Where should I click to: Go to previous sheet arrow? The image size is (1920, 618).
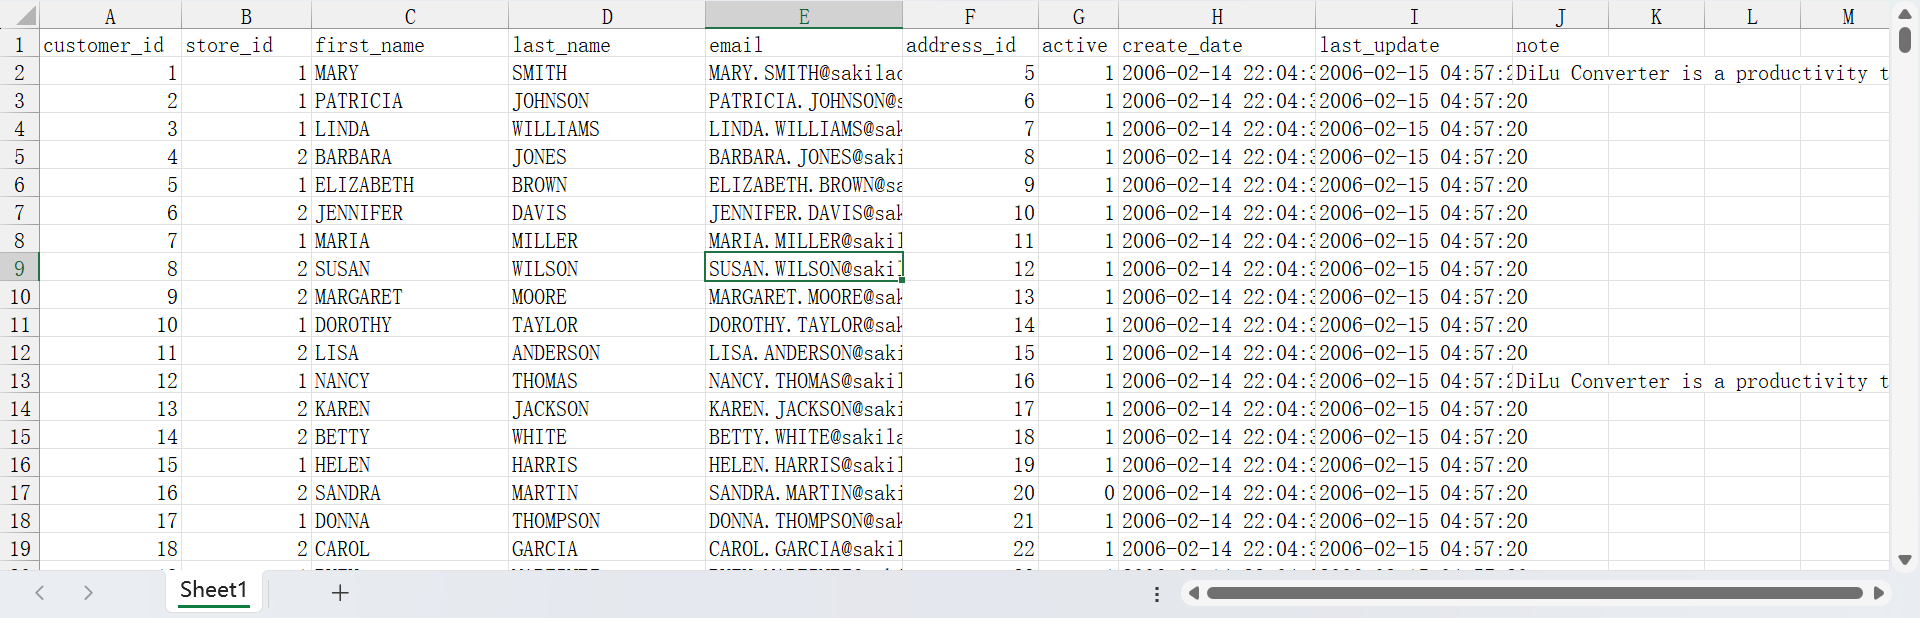[40, 593]
